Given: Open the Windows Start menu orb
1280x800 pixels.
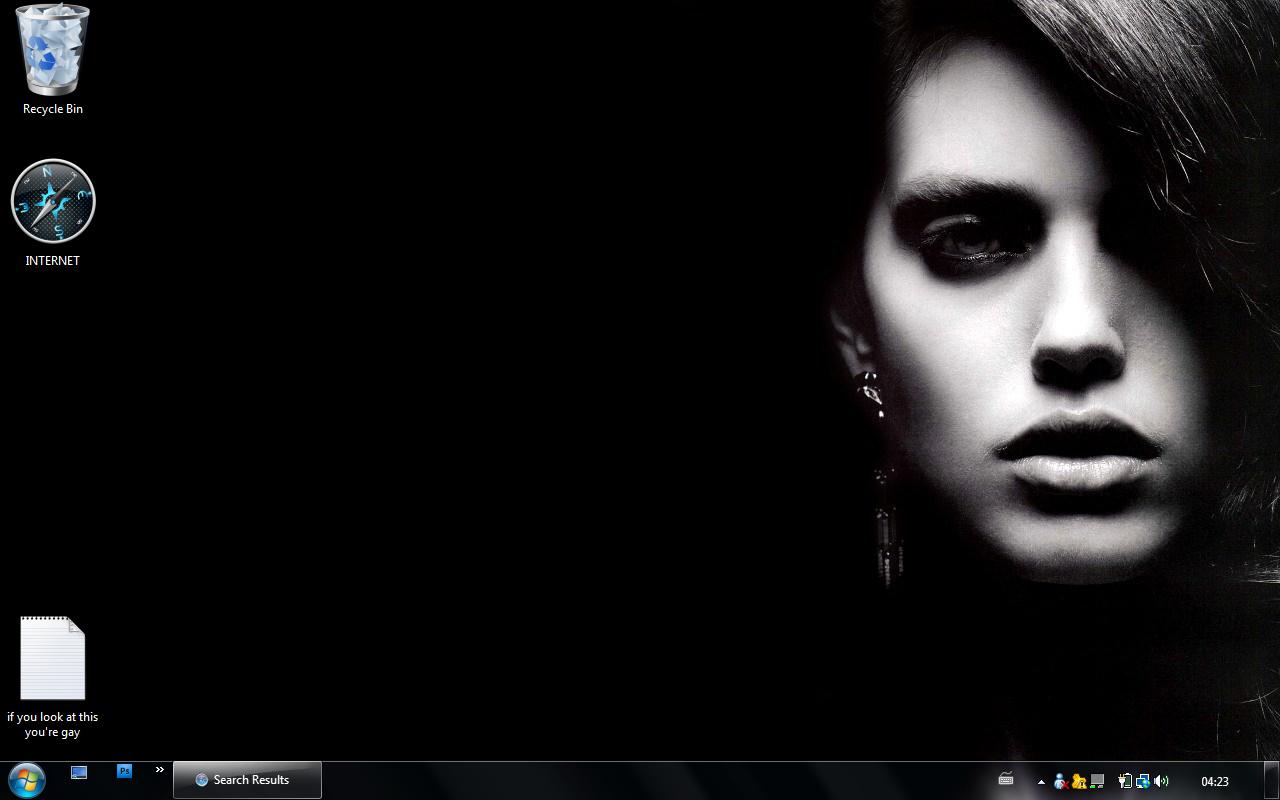Looking at the screenshot, I should 27,780.
